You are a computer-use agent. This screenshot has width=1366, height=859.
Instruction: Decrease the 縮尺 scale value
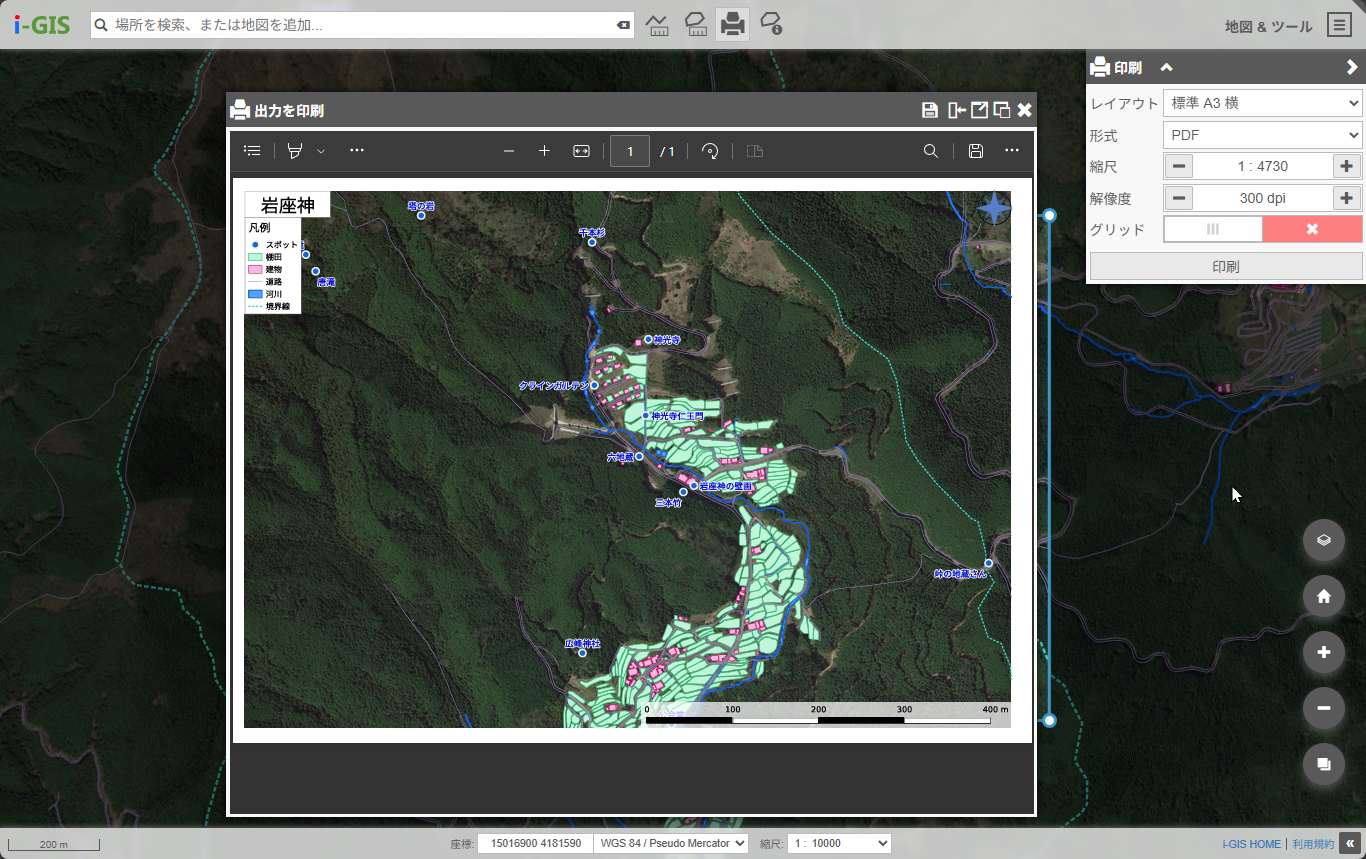tap(1179, 167)
